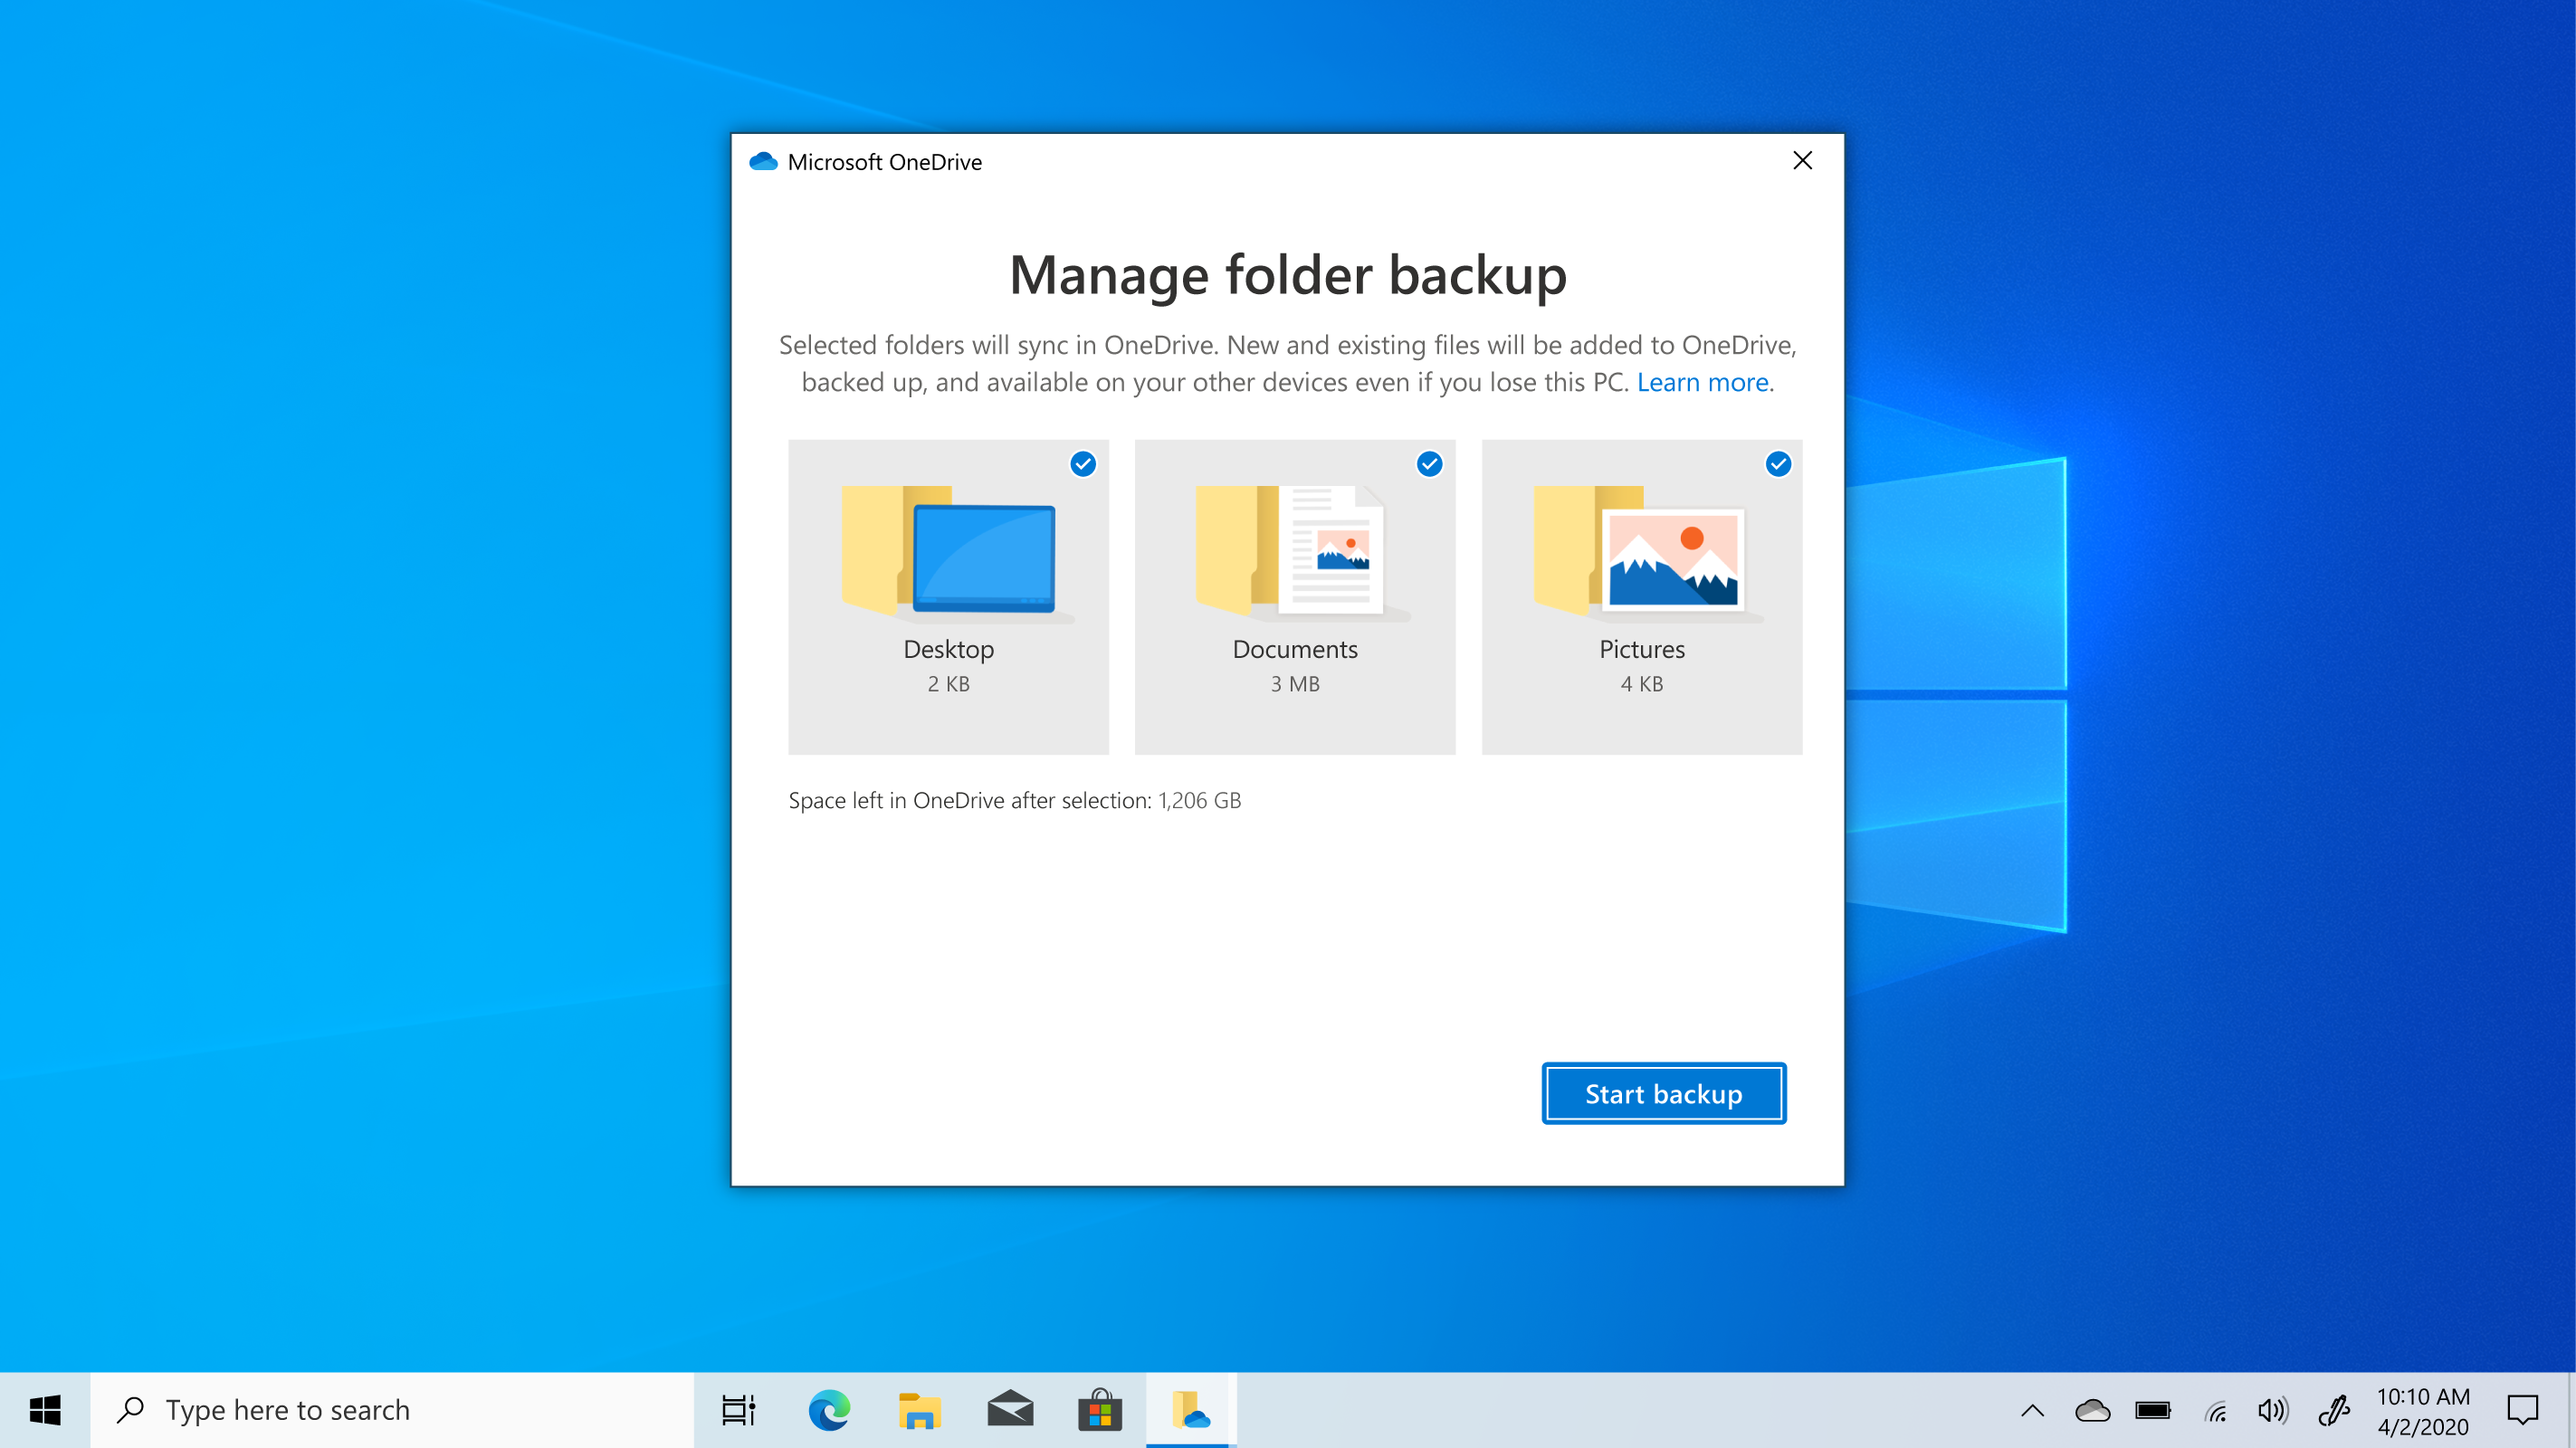The height and width of the screenshot is (1448, 2576).
Task: Open the volume control icon
Action: pyautogui.click(x=2272, y=1410)
